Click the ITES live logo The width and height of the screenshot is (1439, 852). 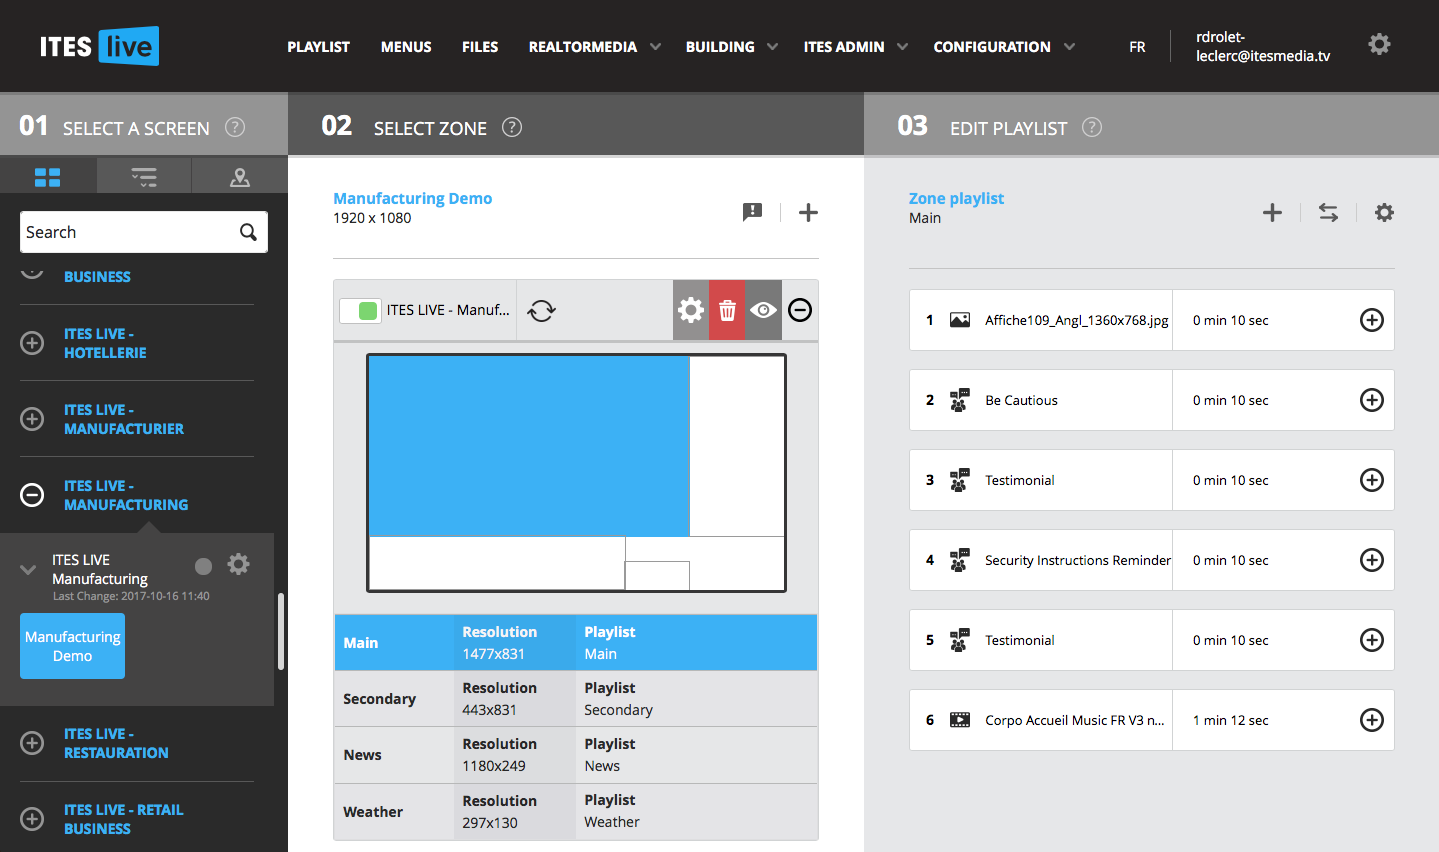pos(99,46)
